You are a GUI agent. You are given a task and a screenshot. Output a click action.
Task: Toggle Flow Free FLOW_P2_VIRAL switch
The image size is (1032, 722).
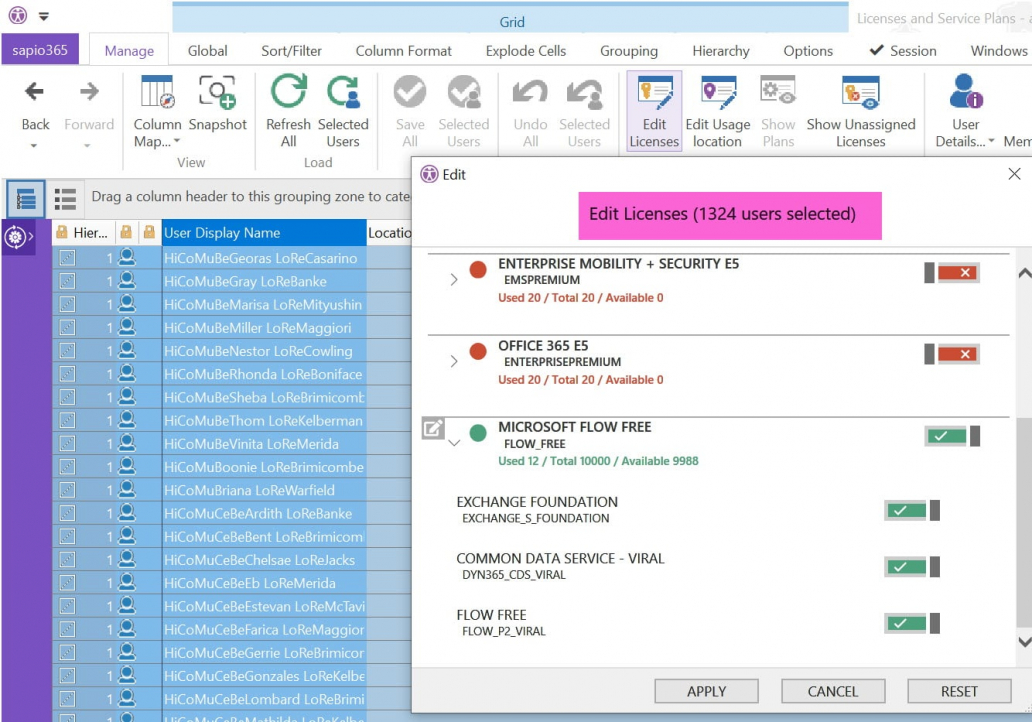click(x=912, y=623)
